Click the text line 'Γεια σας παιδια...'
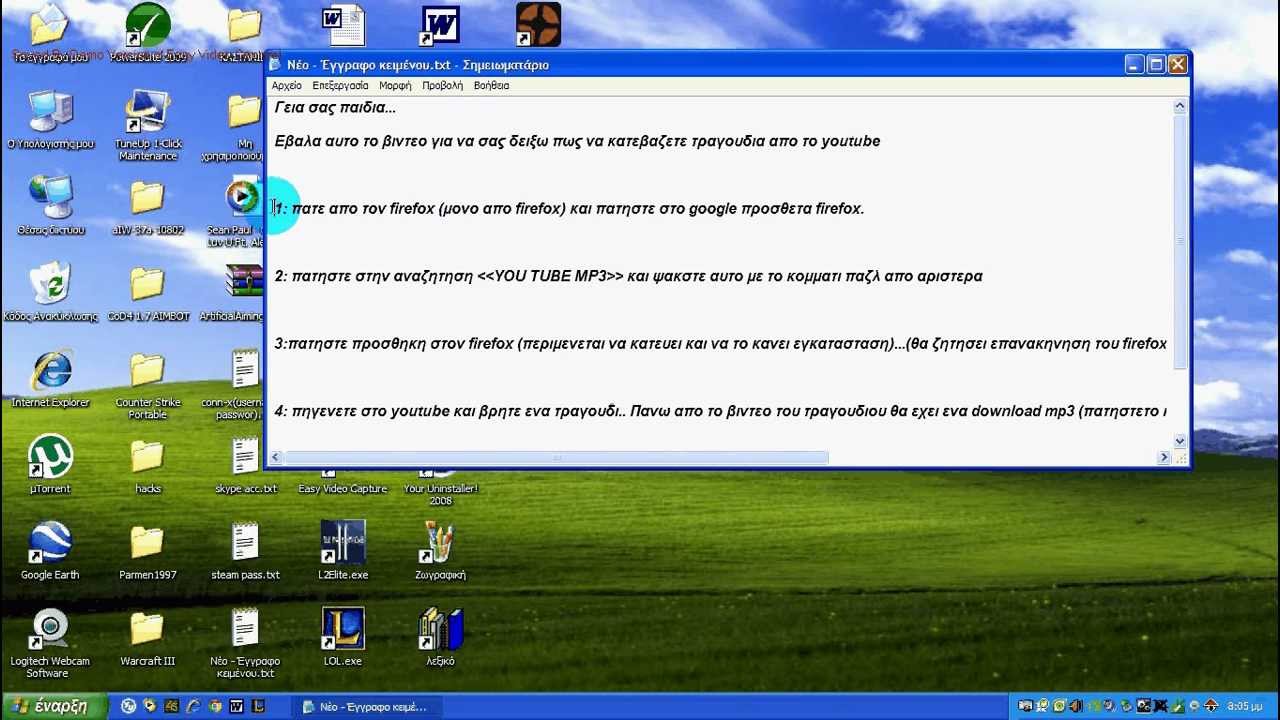 point(335,108)
